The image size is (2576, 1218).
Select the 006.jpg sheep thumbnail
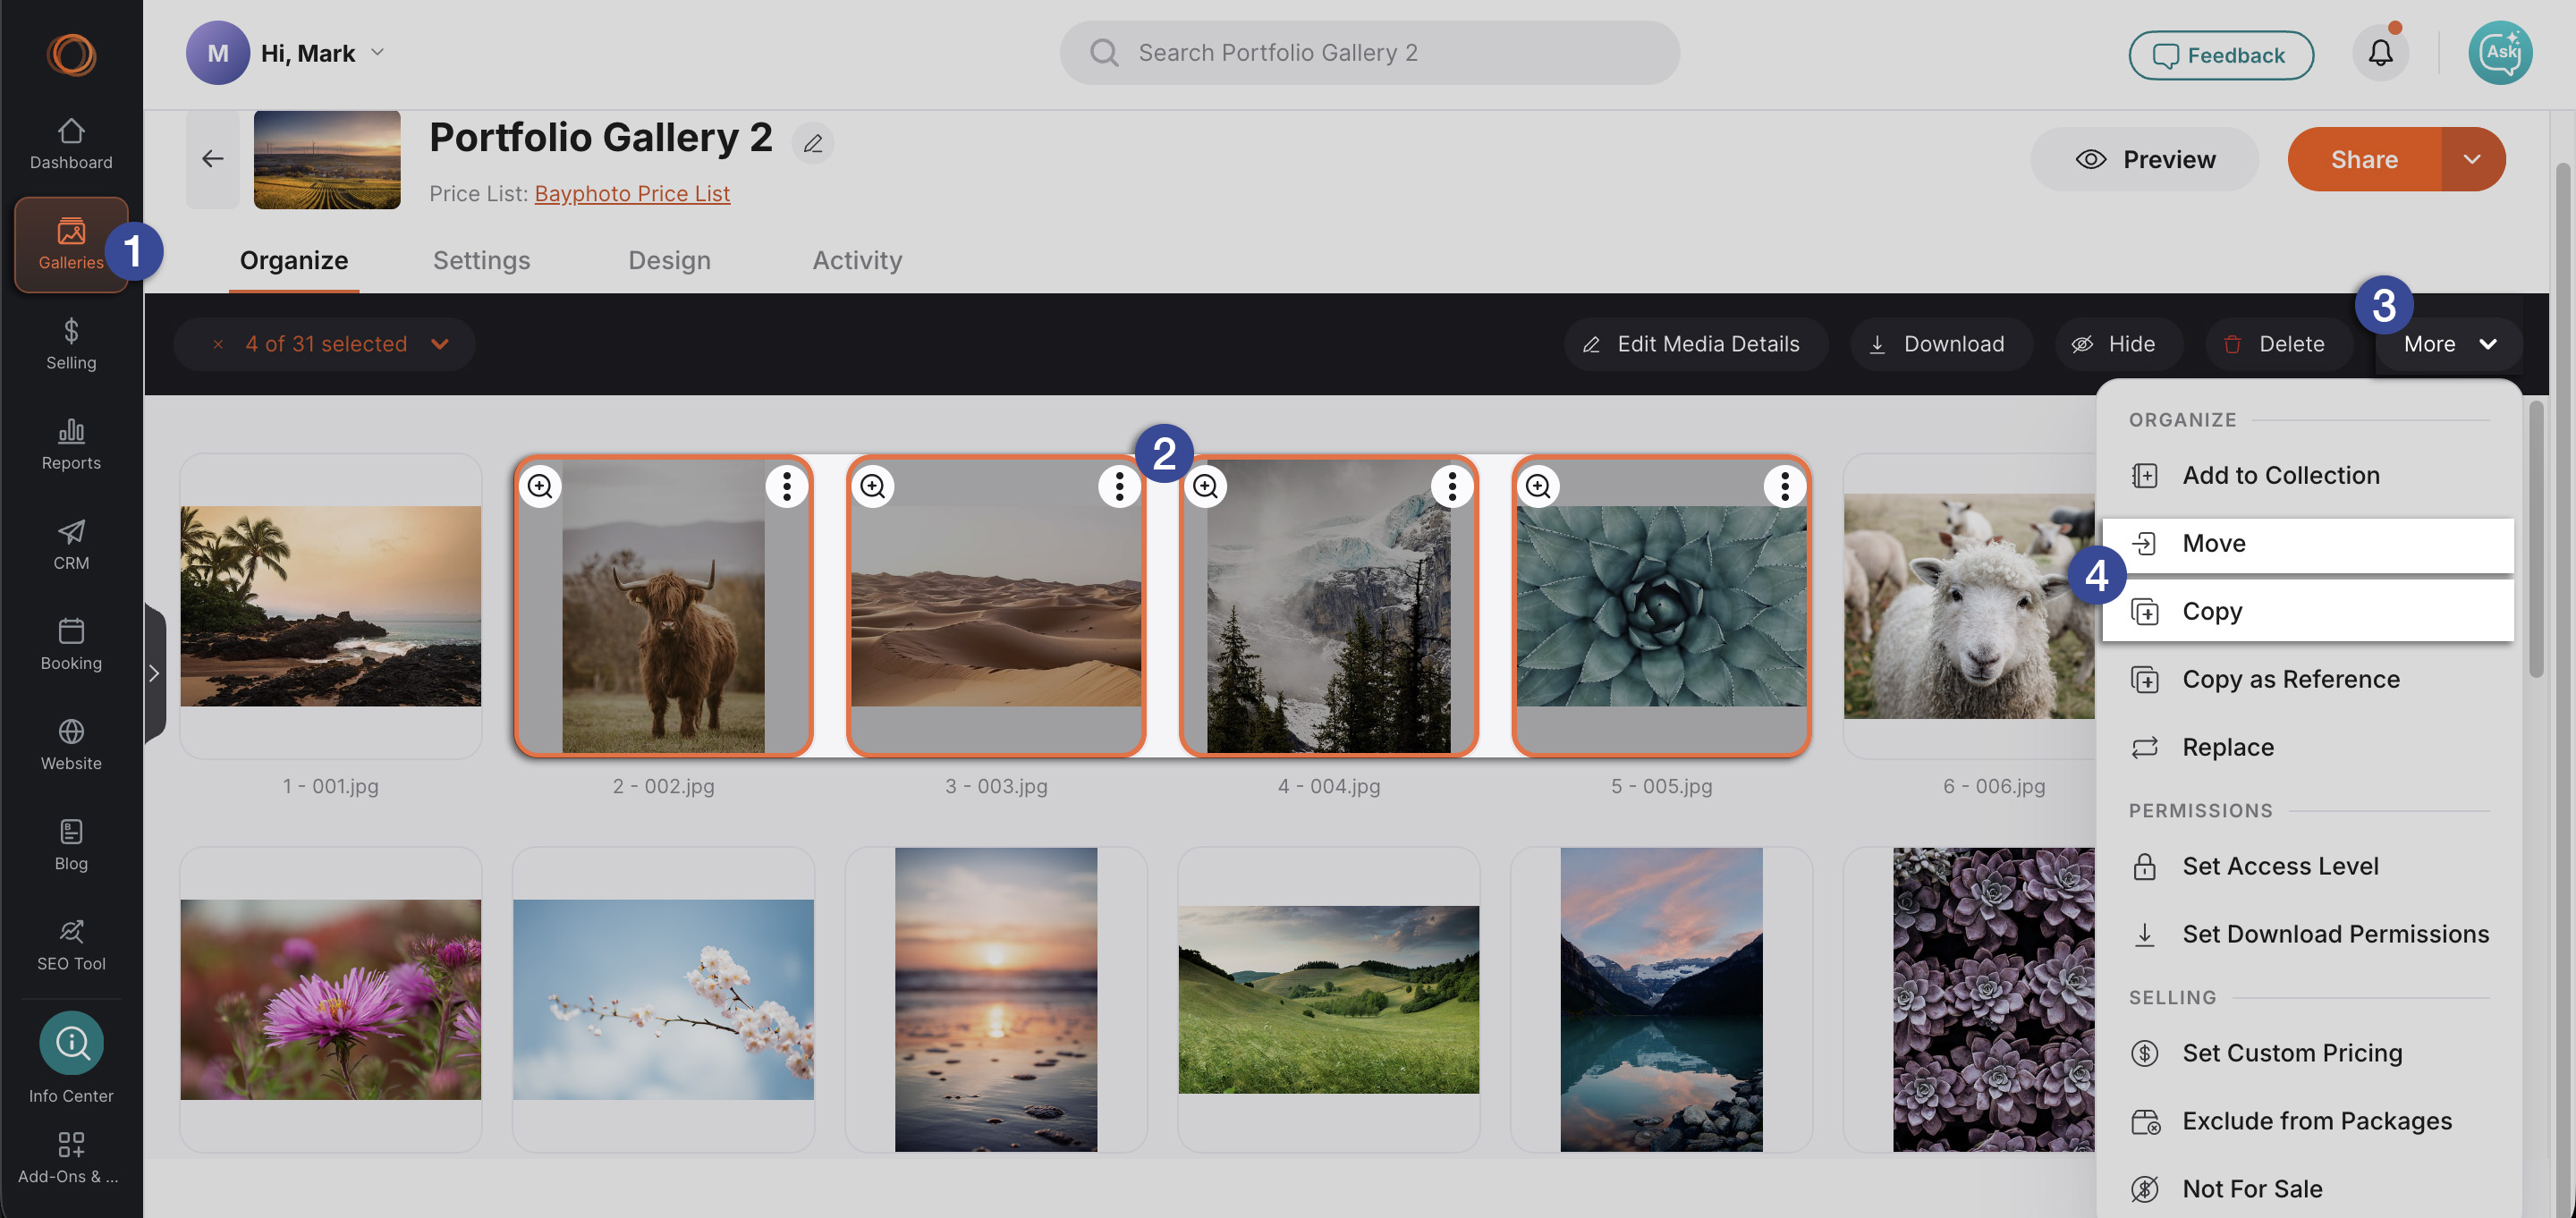pyautogui.click(x=1970, y=606)
